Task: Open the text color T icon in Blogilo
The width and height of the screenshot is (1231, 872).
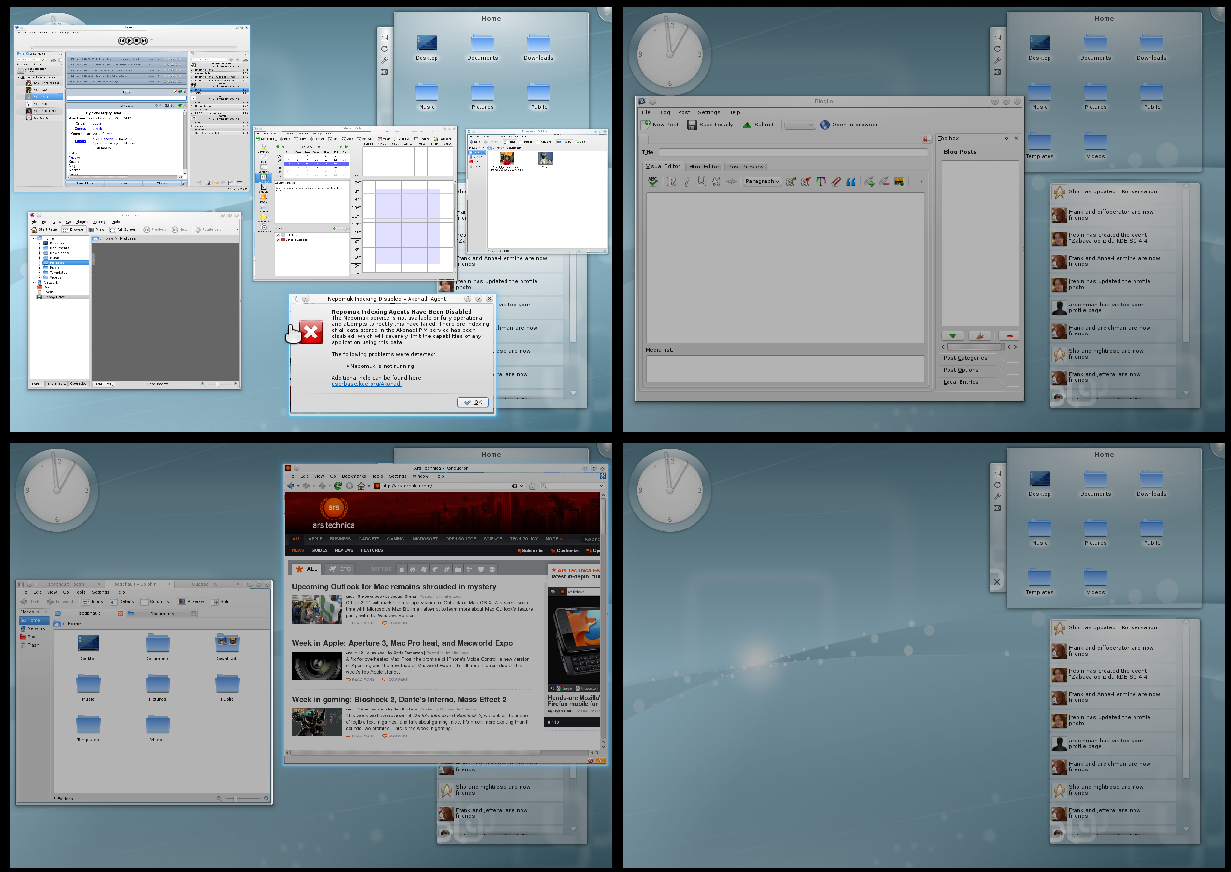Action: [821, 181]
